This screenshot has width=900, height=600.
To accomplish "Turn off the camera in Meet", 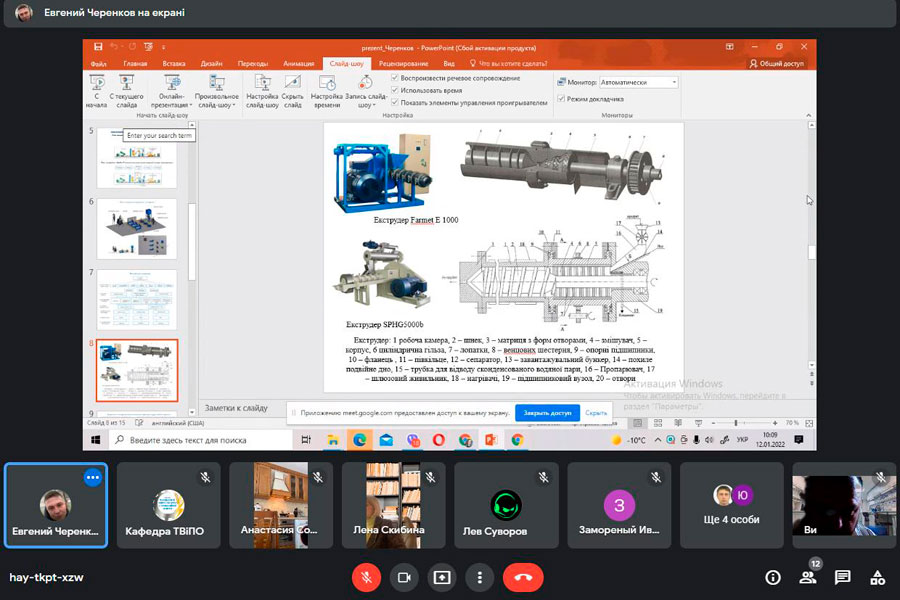I will [405, 577].
